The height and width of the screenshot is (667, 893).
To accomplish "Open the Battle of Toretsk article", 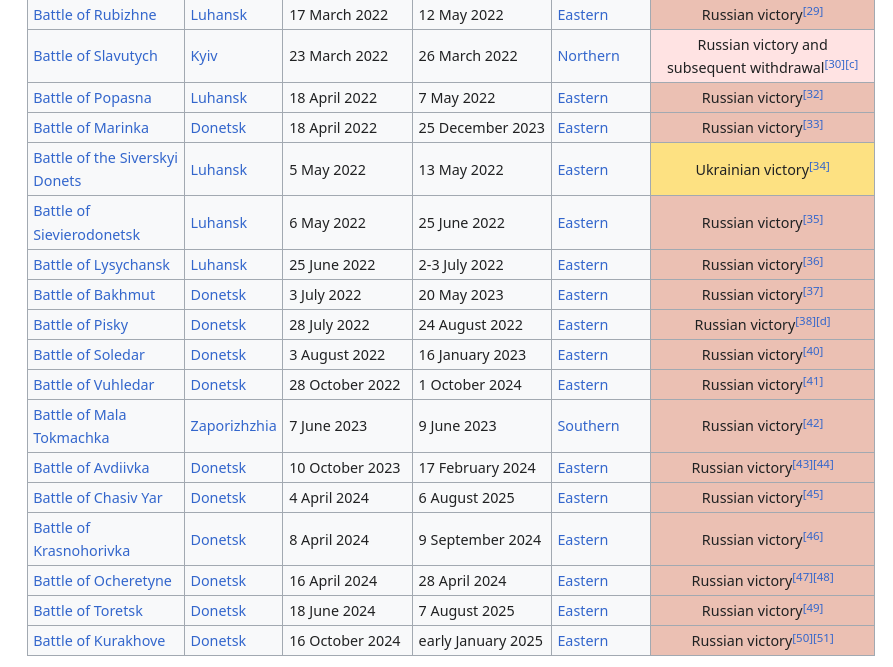I will 88,611.
